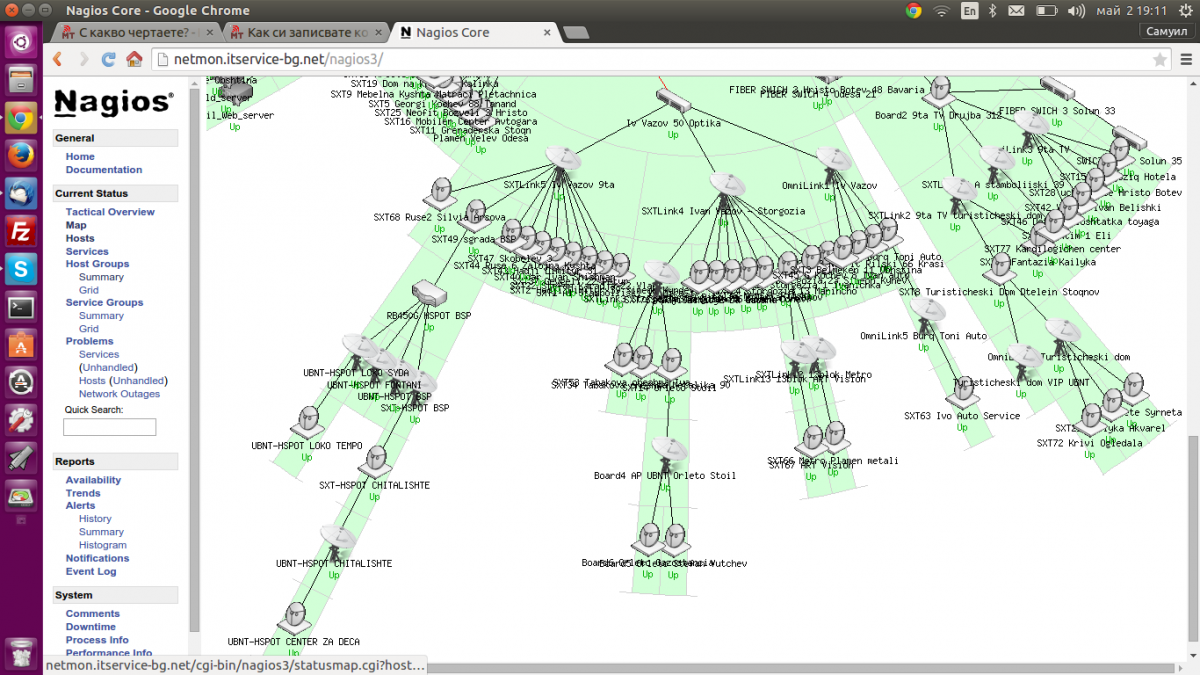The height and width of the screenshot is (675, 1200).
Task: Open the Availability report link
Action: click(x=93, y=480)
